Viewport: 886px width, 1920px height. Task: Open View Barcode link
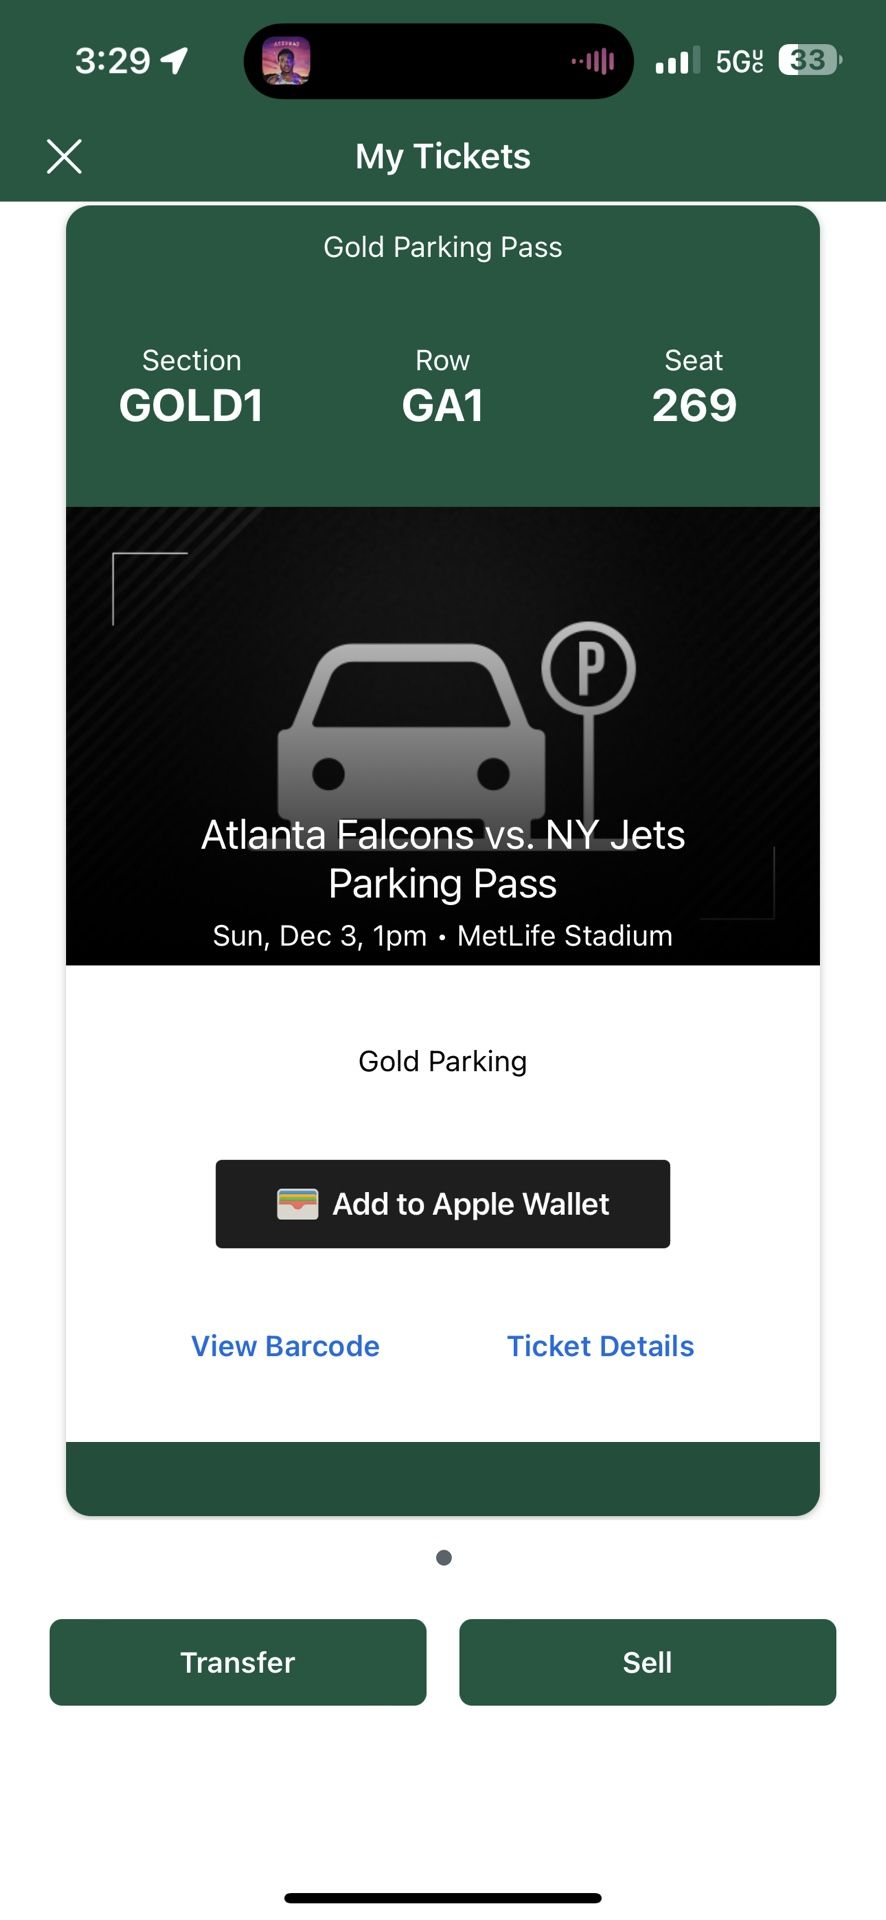[x=285, y=1346]
